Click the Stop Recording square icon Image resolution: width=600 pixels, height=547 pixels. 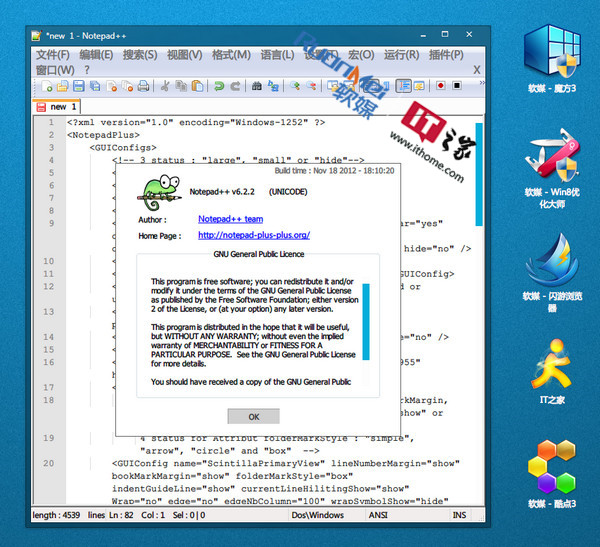click(457, 86)
